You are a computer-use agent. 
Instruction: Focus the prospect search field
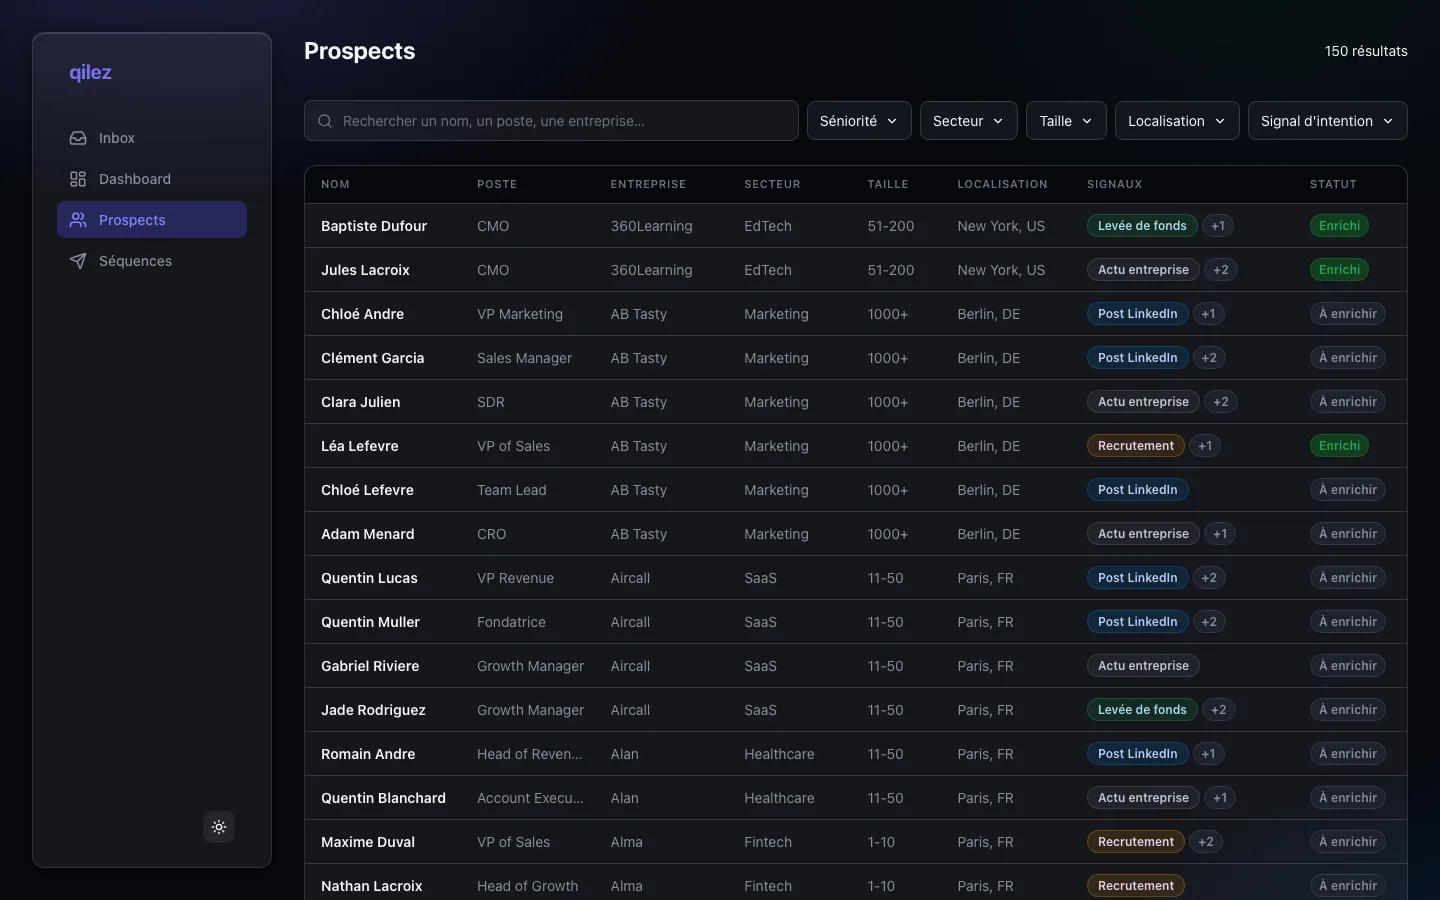pyautogui.click(x=551, y=121)
